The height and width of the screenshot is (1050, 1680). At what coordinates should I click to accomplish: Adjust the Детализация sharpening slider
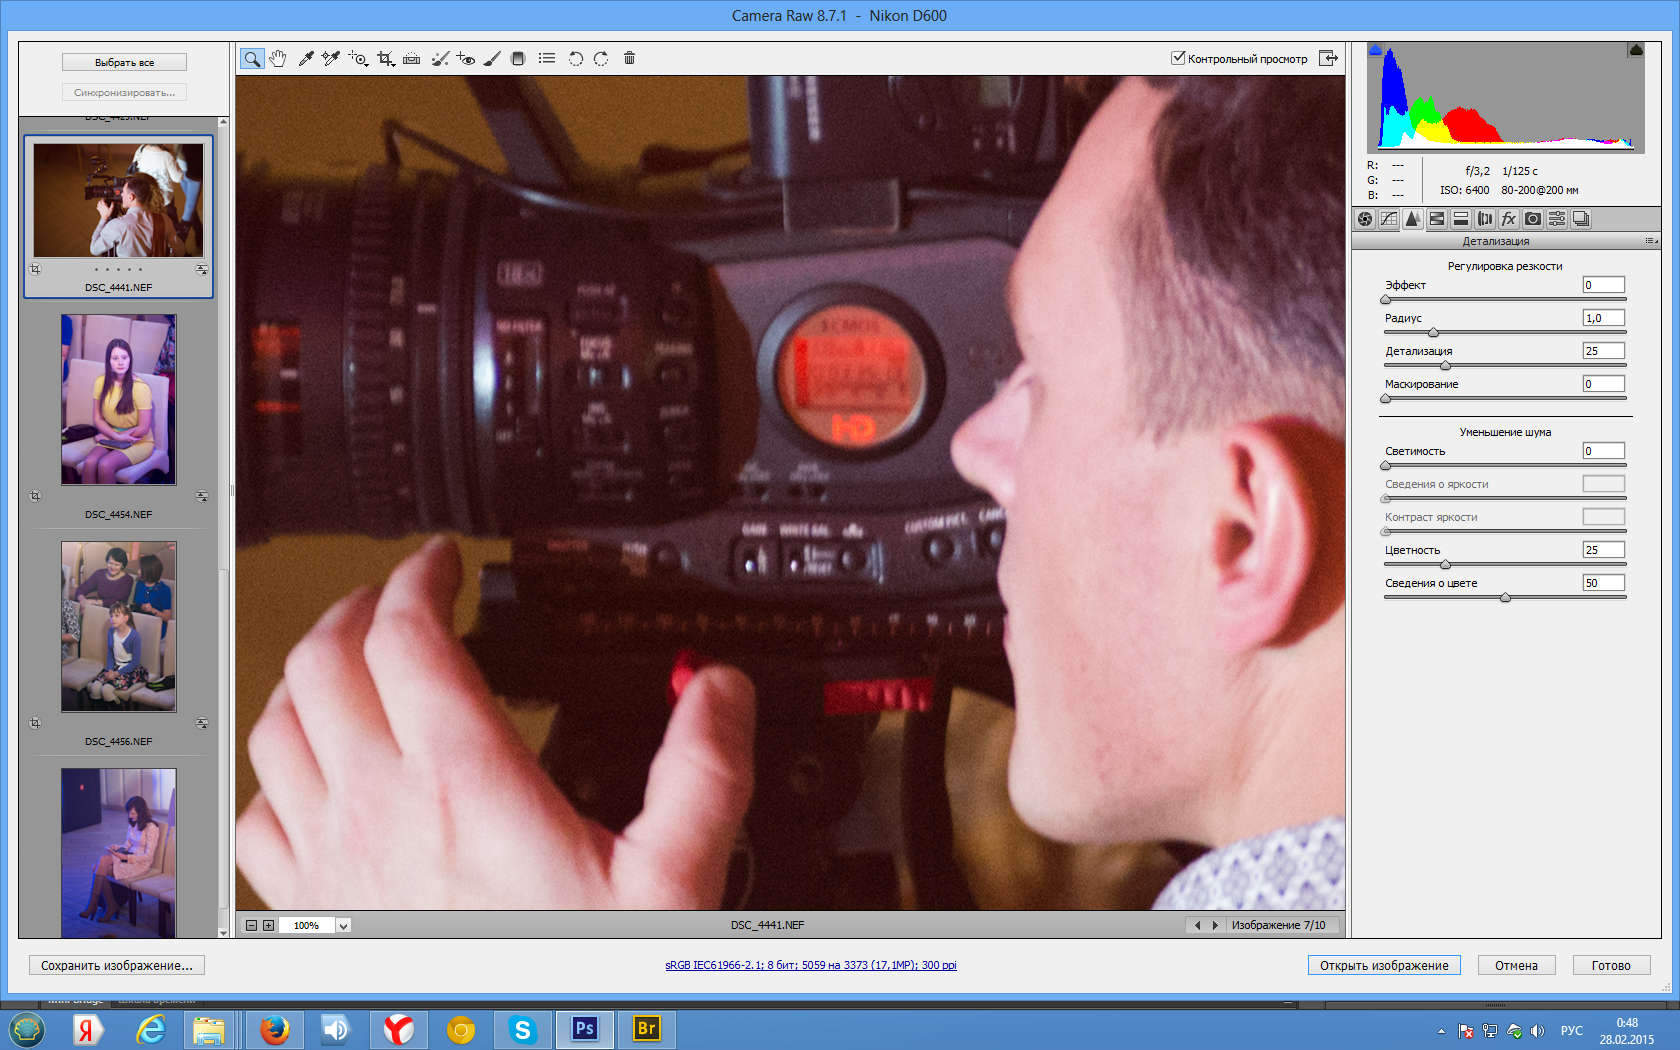(x=1445, y=365)
